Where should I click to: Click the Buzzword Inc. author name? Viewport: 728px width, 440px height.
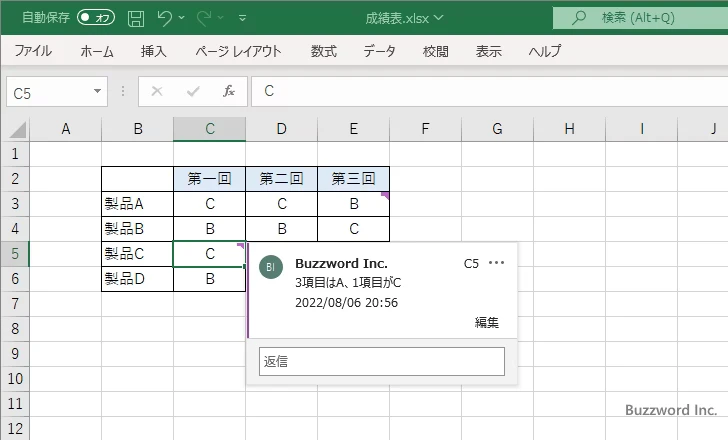pyautogui.click(x=341, y=263)
